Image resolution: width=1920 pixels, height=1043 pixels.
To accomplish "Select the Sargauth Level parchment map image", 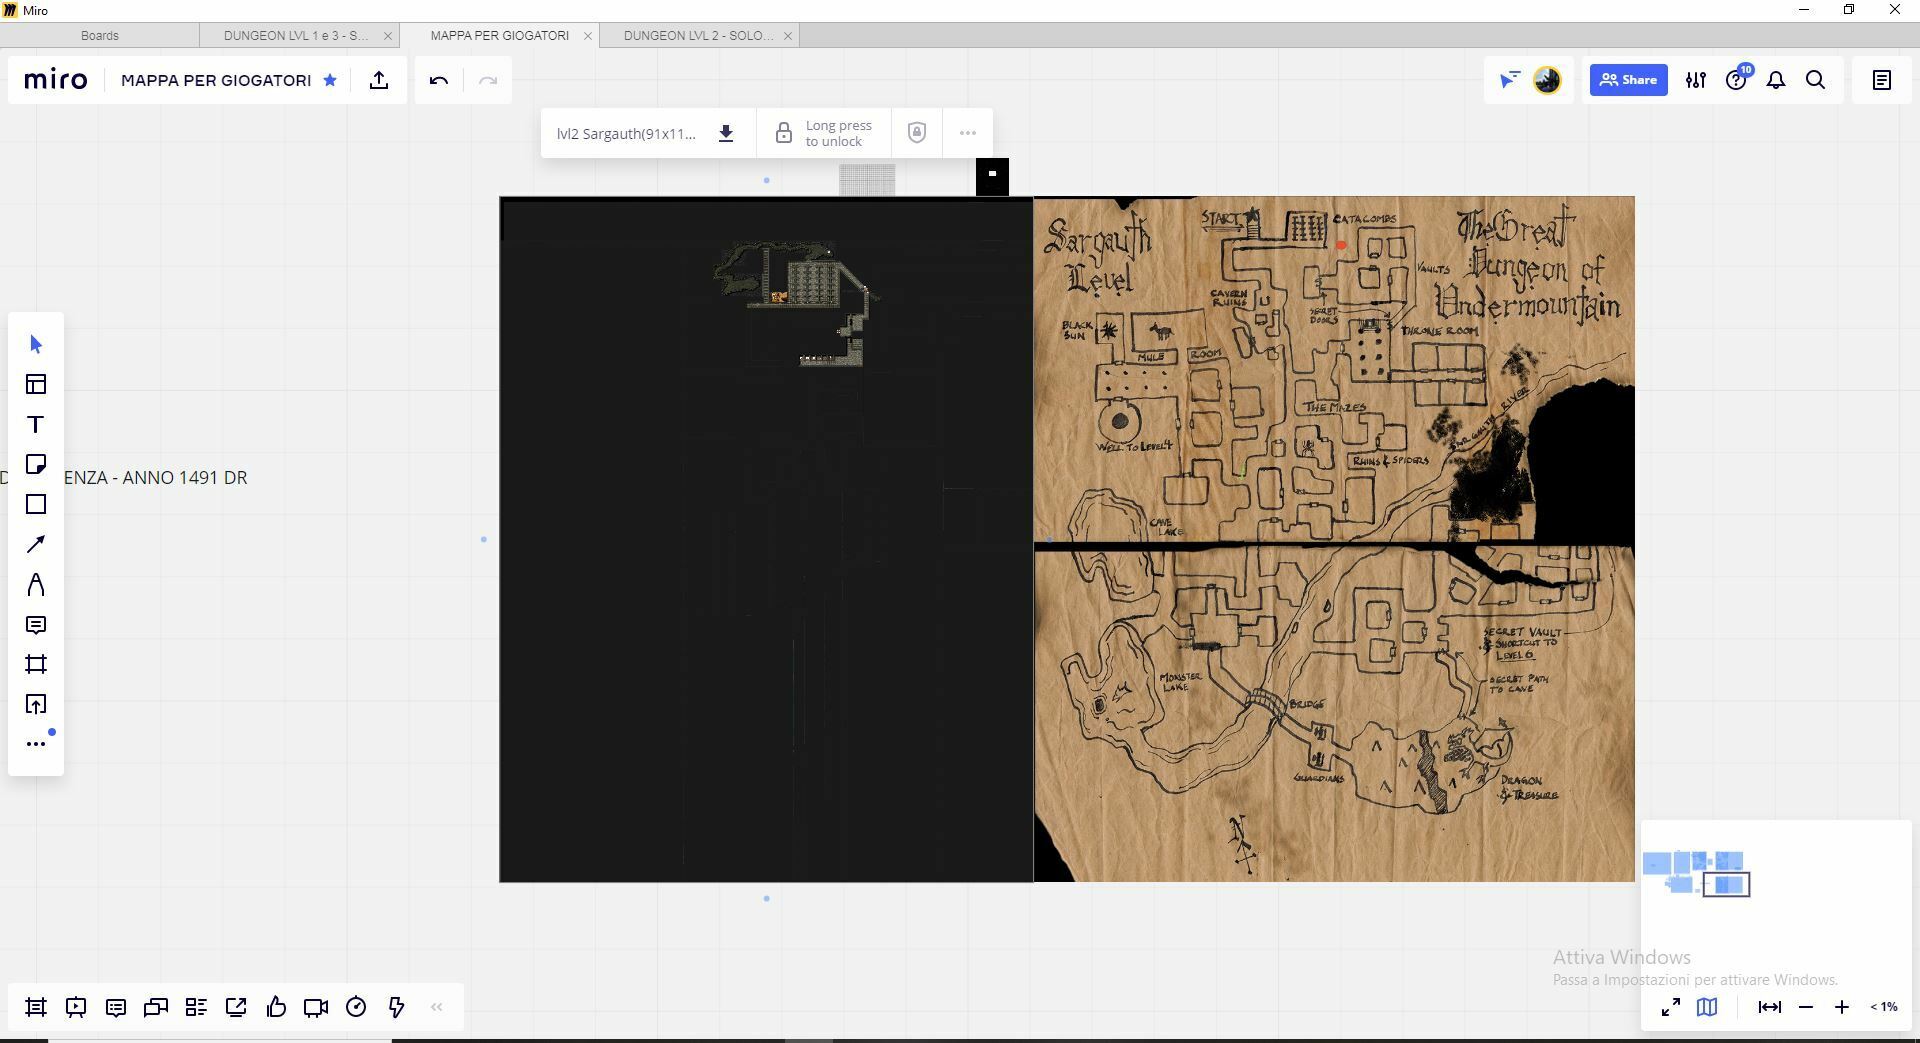I will pos(1334,539).
